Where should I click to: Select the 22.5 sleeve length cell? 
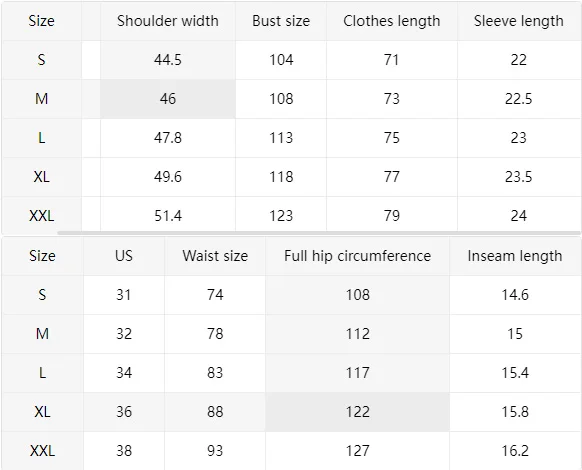click(x=519, y=99)
